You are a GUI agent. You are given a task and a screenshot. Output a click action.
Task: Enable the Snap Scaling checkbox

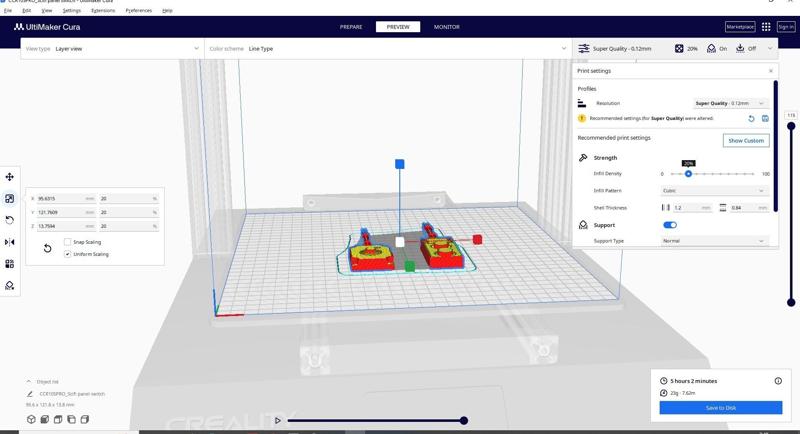[67, 242]
